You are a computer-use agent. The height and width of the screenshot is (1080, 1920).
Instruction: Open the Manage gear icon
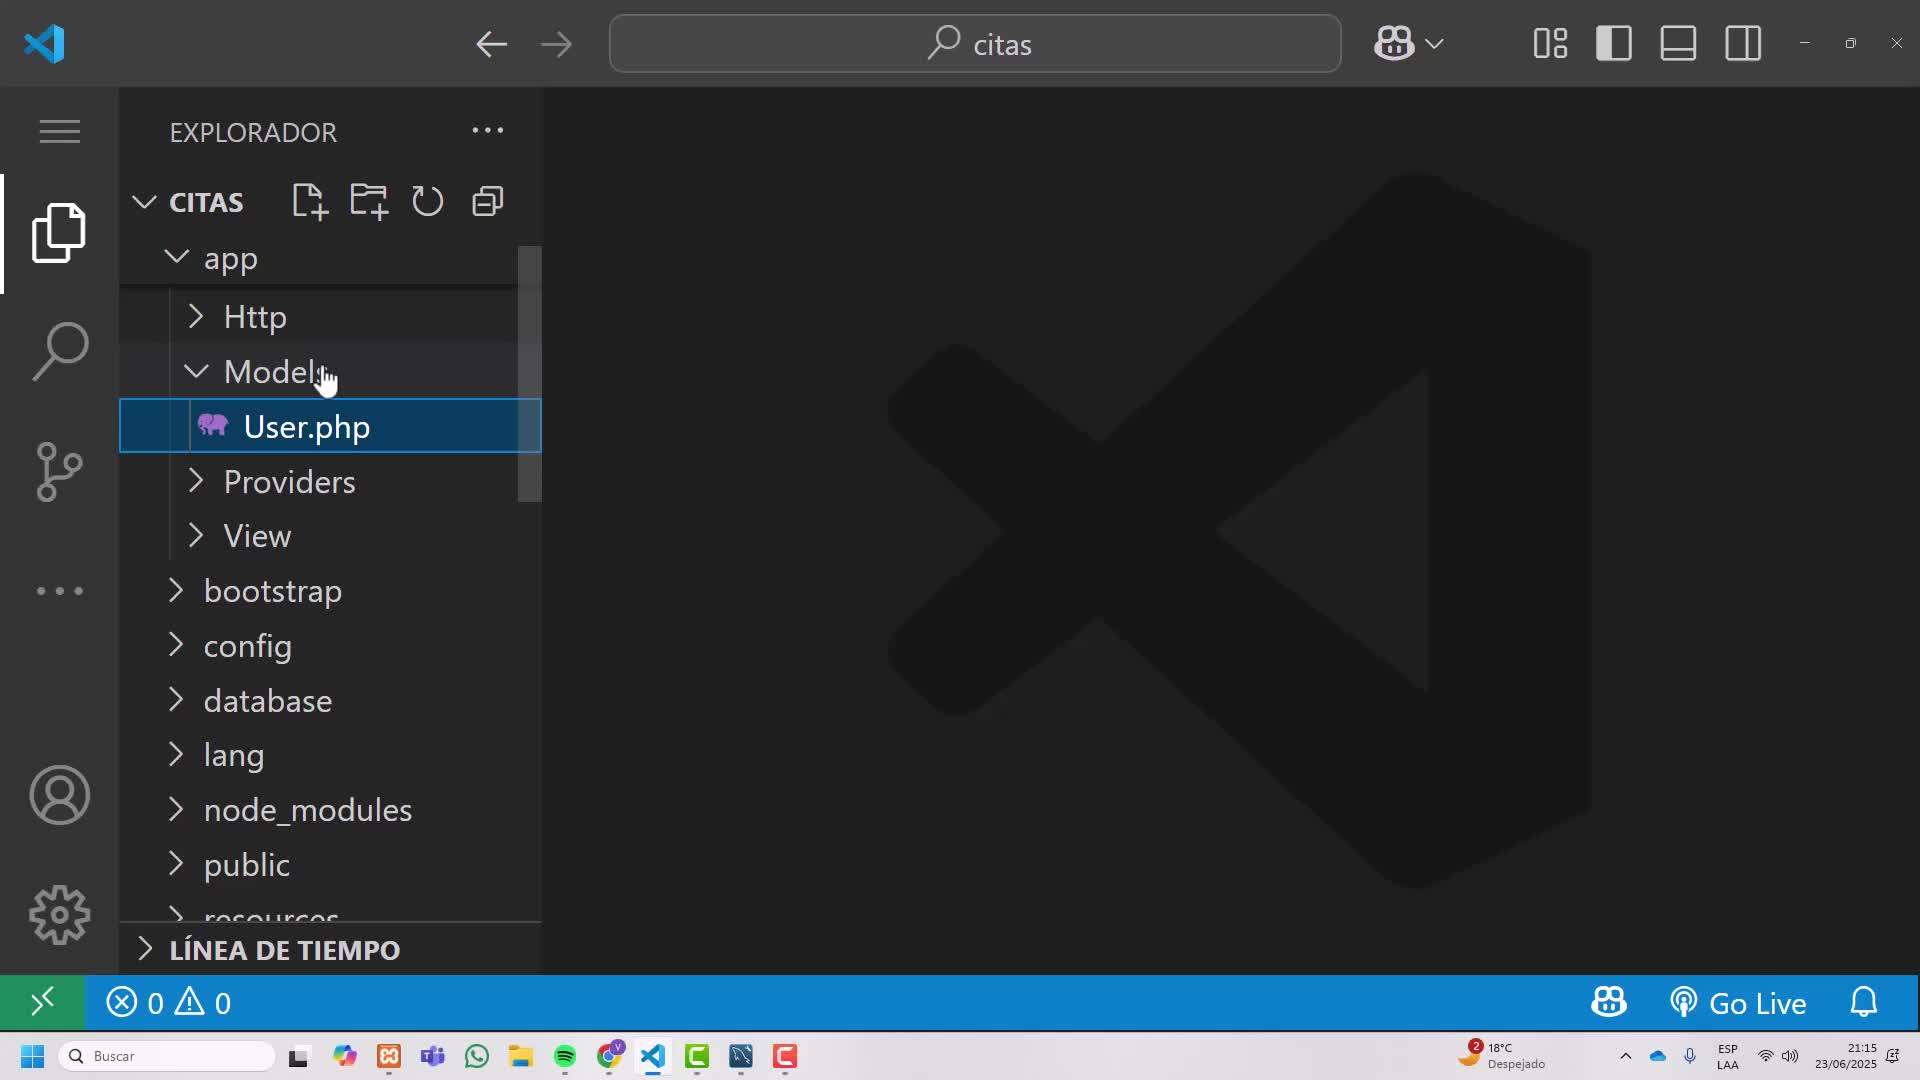click(x=59, y=914)
